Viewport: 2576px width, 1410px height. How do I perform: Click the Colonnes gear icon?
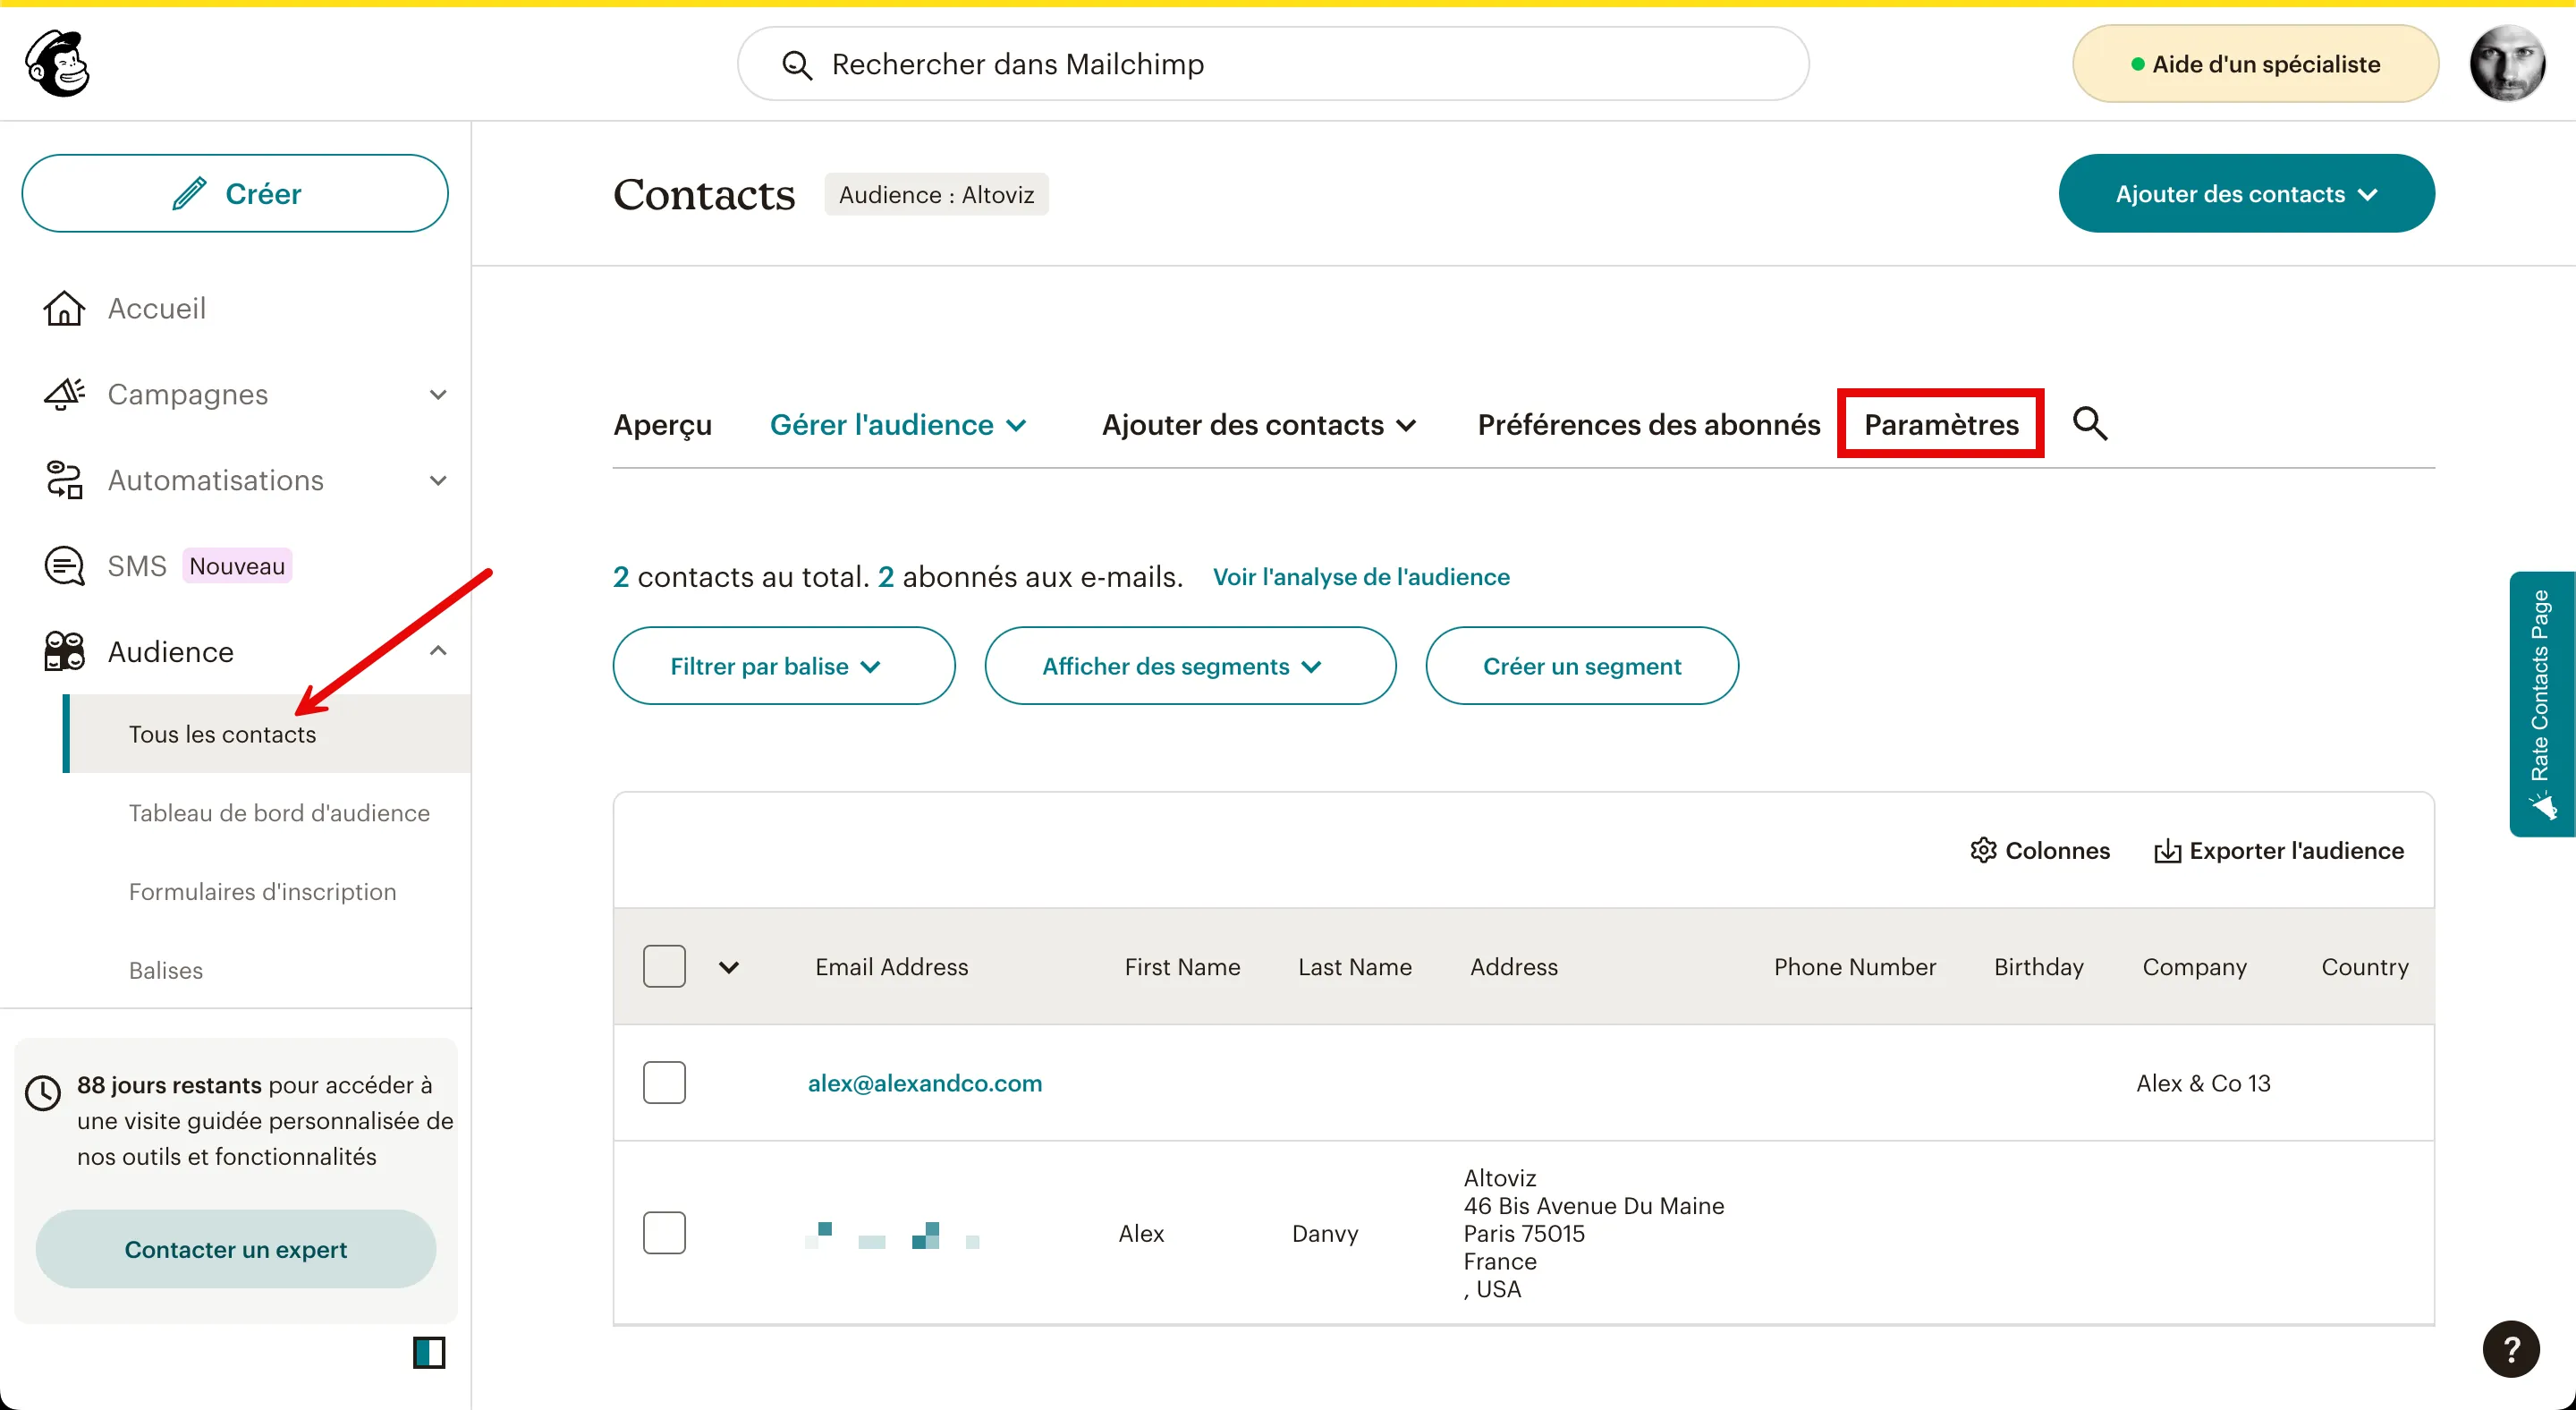click(1983, 850)
